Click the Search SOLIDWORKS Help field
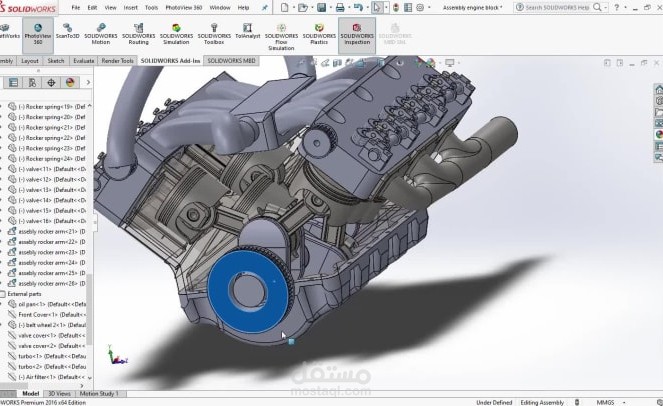 tap(556, 8)
